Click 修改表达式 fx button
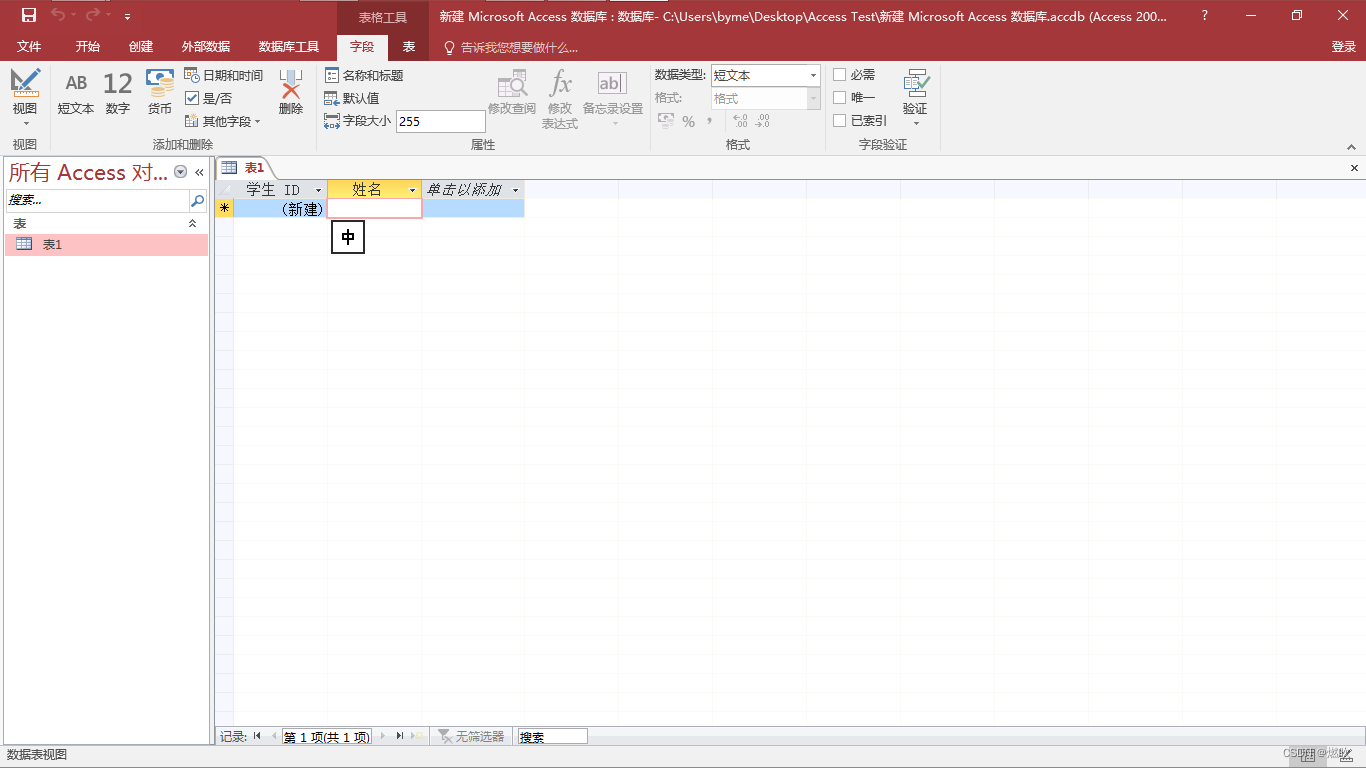The width and height of the screenshot is (1366, 768). point(560,100)
